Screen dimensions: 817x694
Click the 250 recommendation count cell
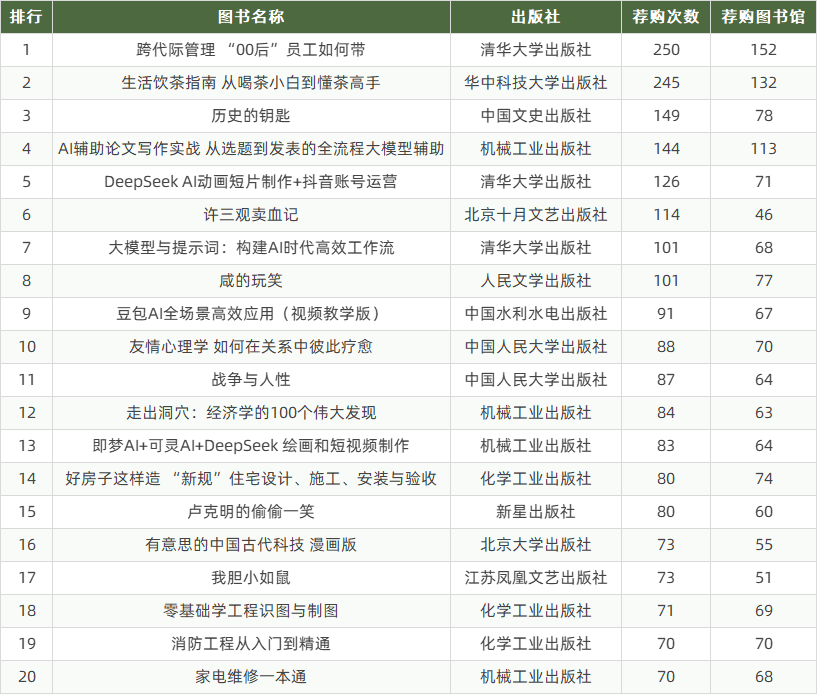click(x=665, y=50)
